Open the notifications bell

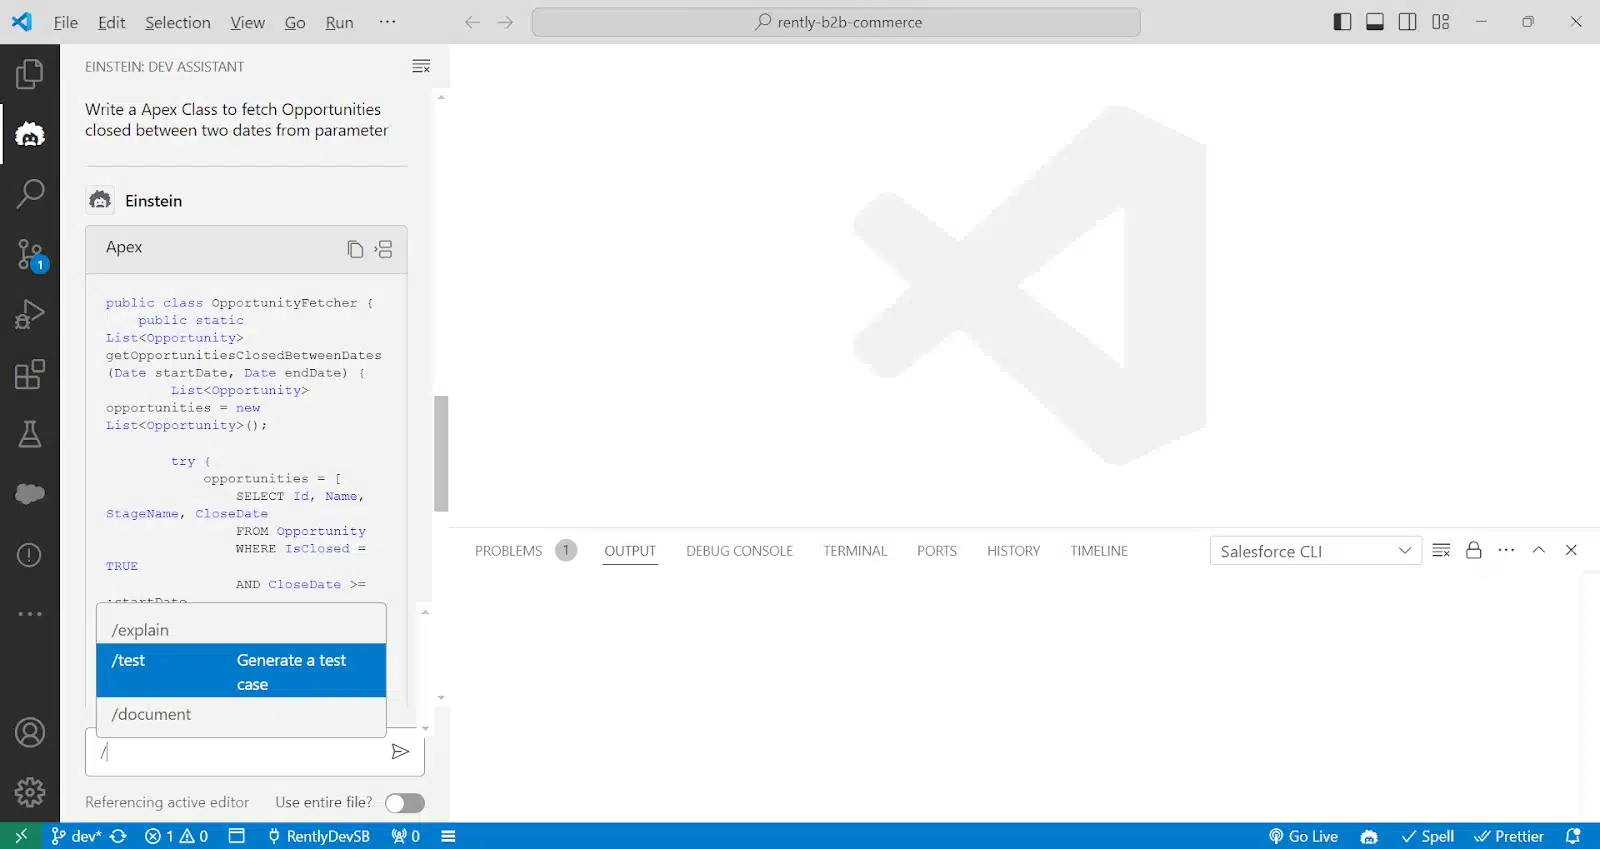(x=1573, y=836)
